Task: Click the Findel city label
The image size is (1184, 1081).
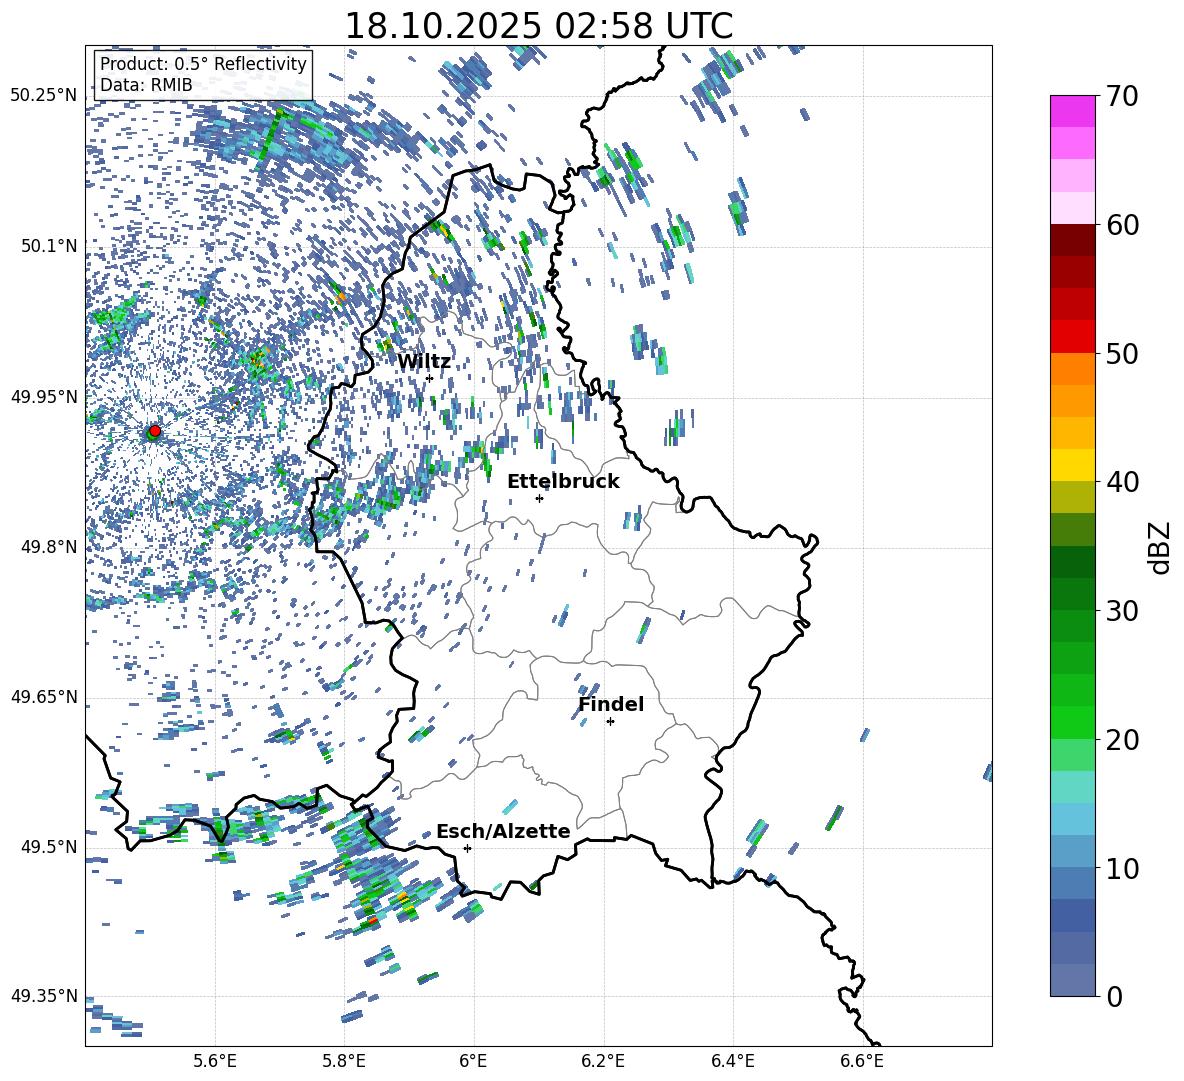Action: (611, 704)
